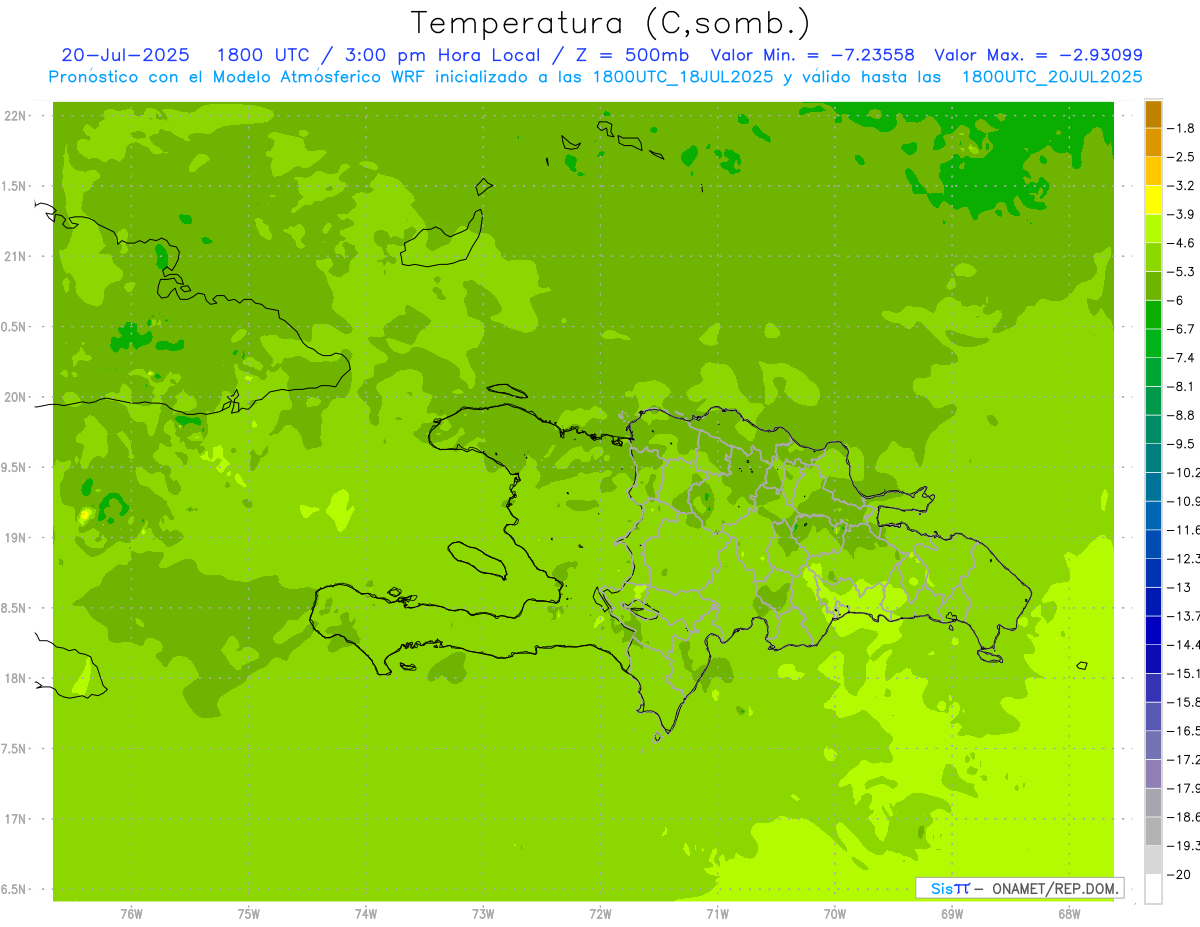The image size is (1200, 927).
Task: Click the -20 value label on colorbar
Action: pyautogui.click(x=1182, y=875)
